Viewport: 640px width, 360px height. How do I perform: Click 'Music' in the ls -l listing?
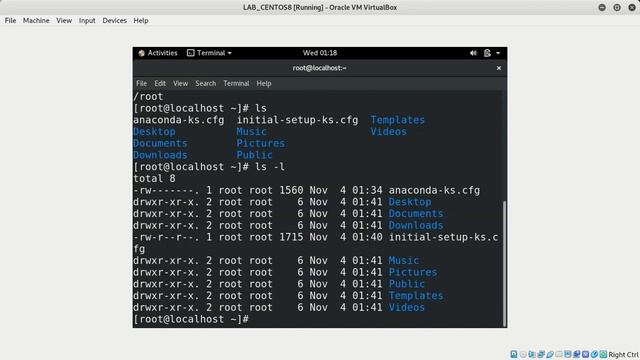pyautogui.click(x=404, y=260)
